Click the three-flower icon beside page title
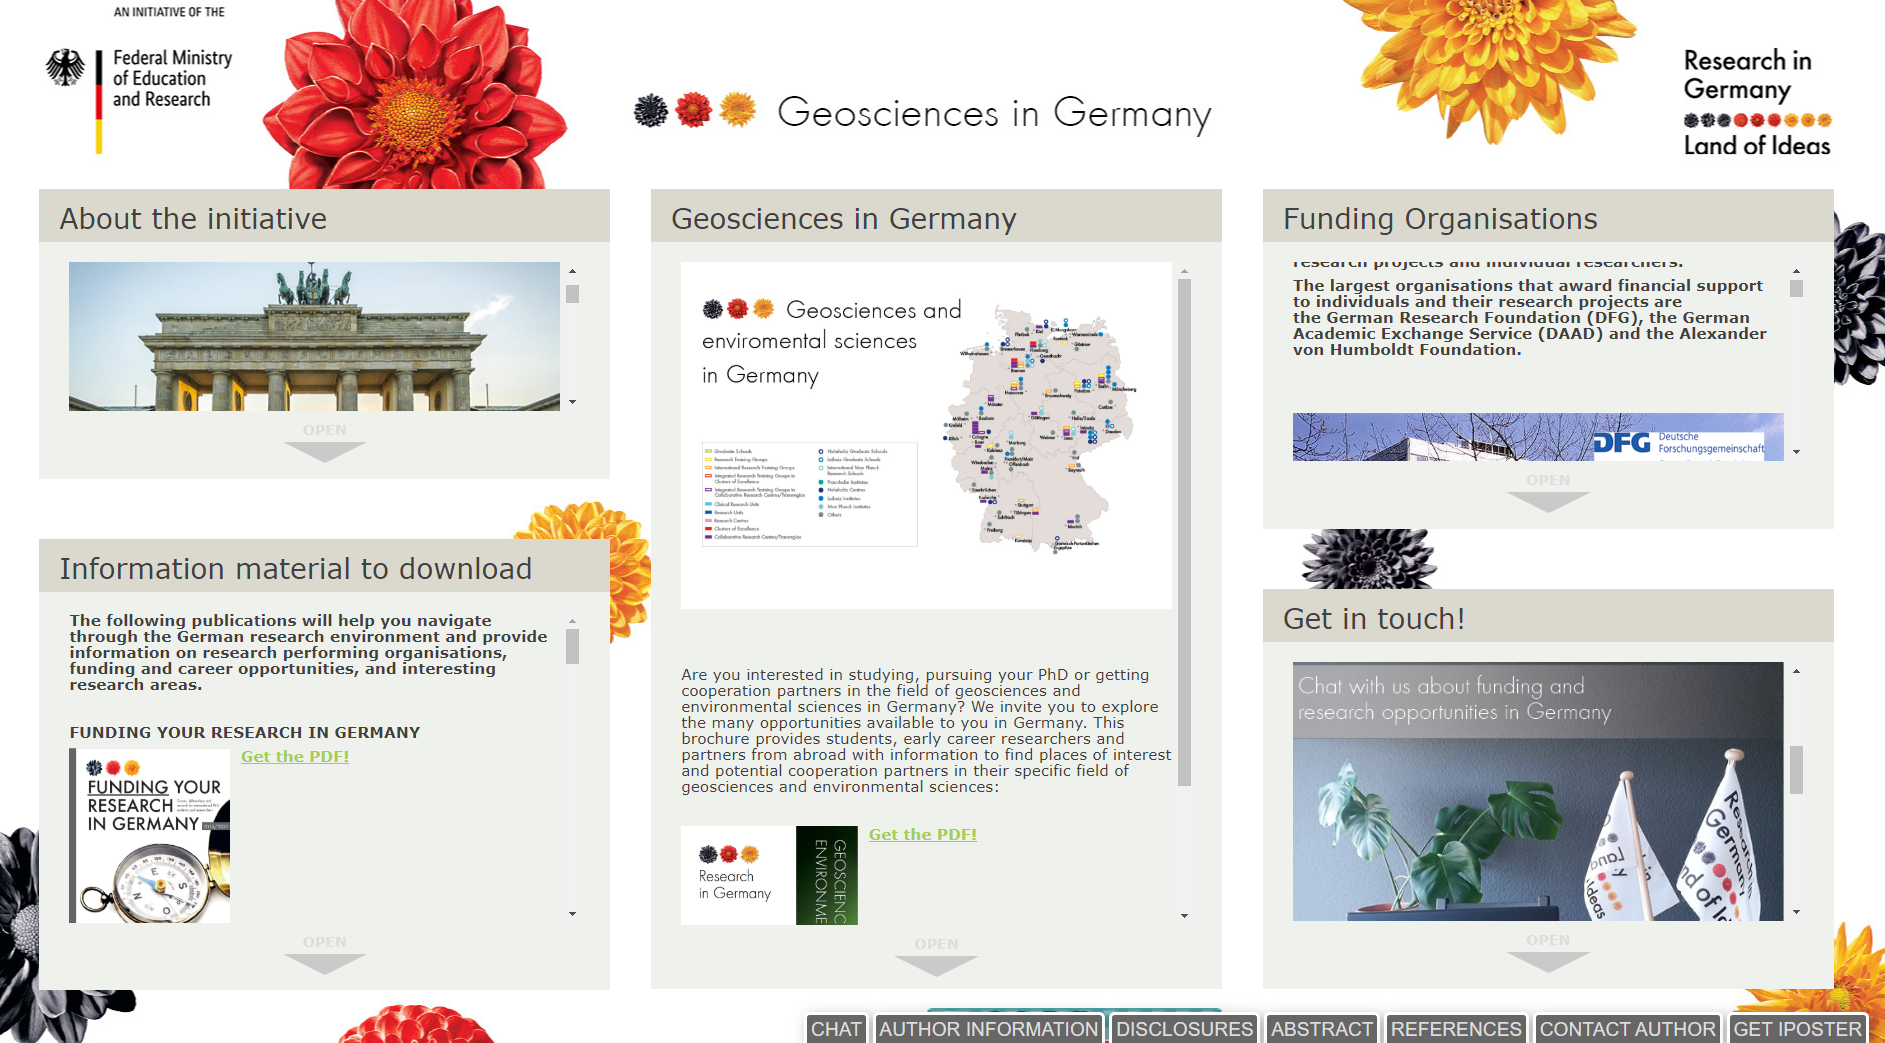Screen dimensions: 1885x1043 (695, 110)
